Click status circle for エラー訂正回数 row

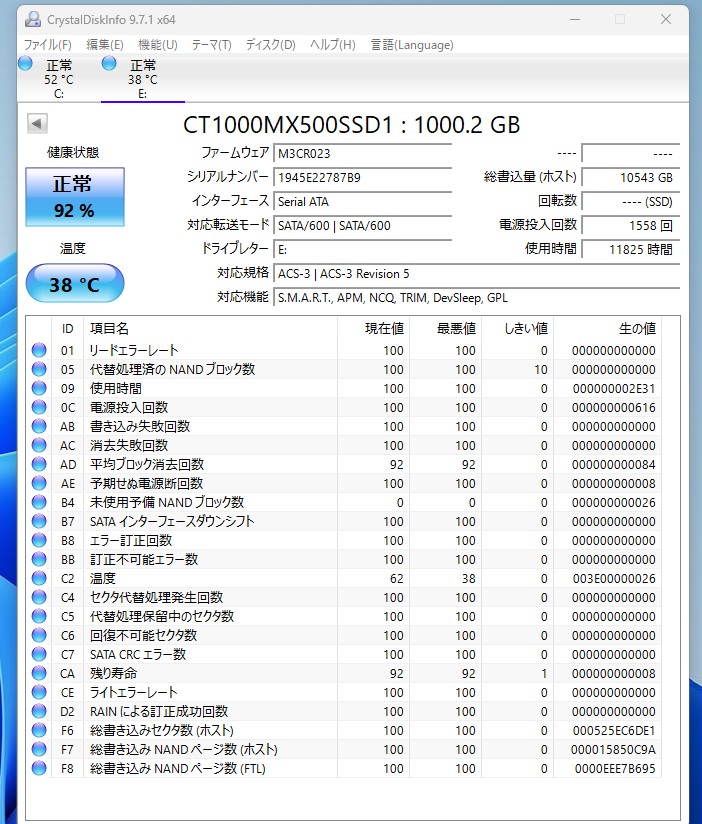[39, 540]
